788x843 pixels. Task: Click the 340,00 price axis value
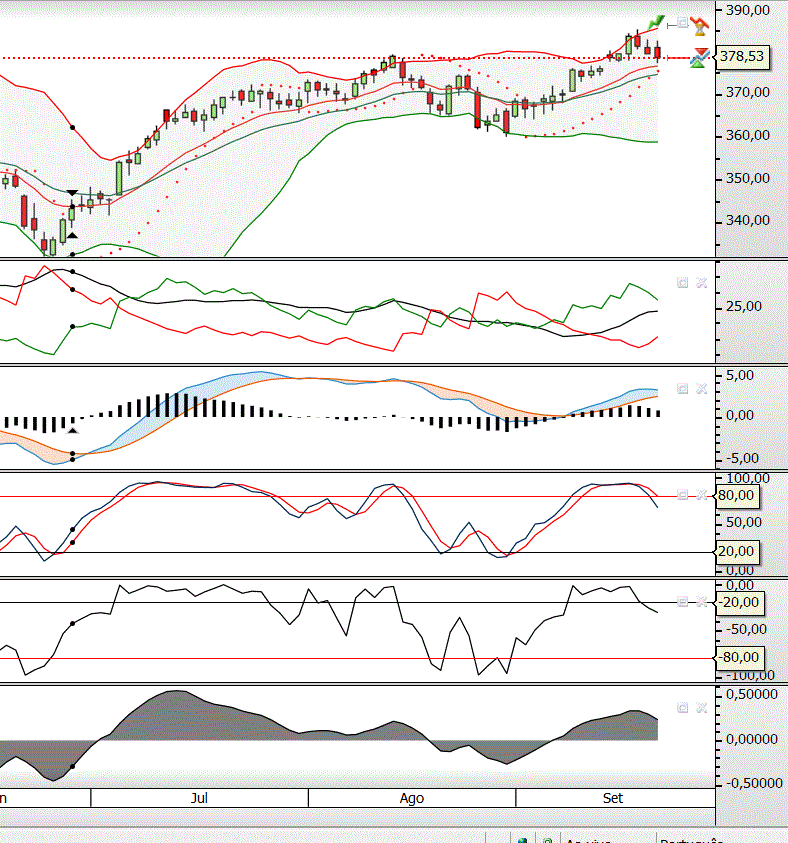tap(748, 220)
